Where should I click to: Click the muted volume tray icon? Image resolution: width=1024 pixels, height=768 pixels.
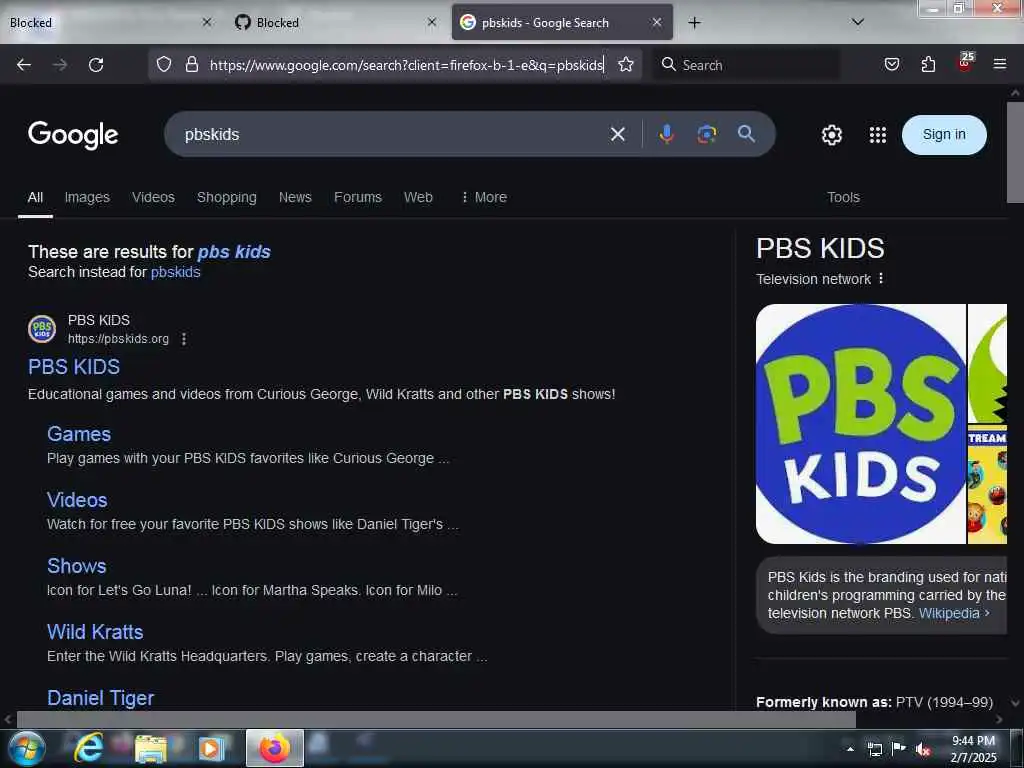click(x=923, y=749)
